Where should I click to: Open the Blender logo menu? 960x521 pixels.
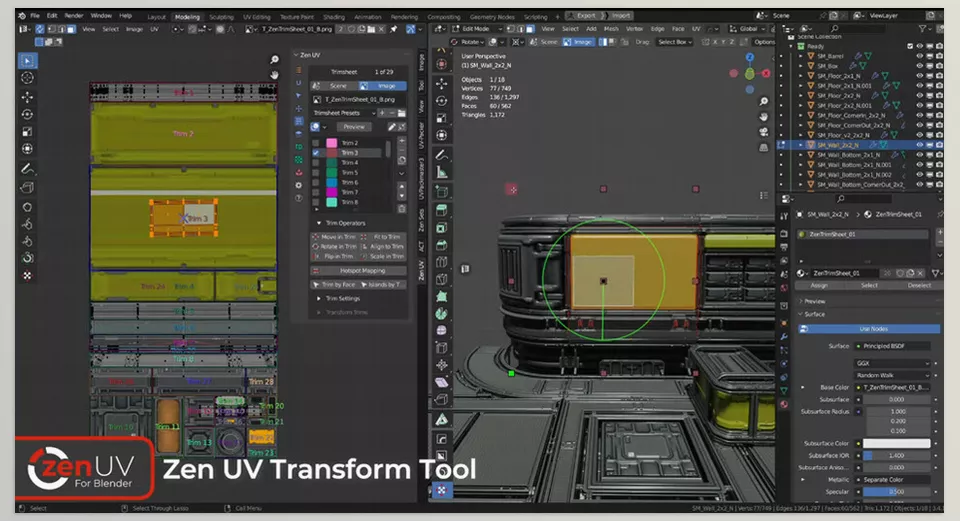21,15
